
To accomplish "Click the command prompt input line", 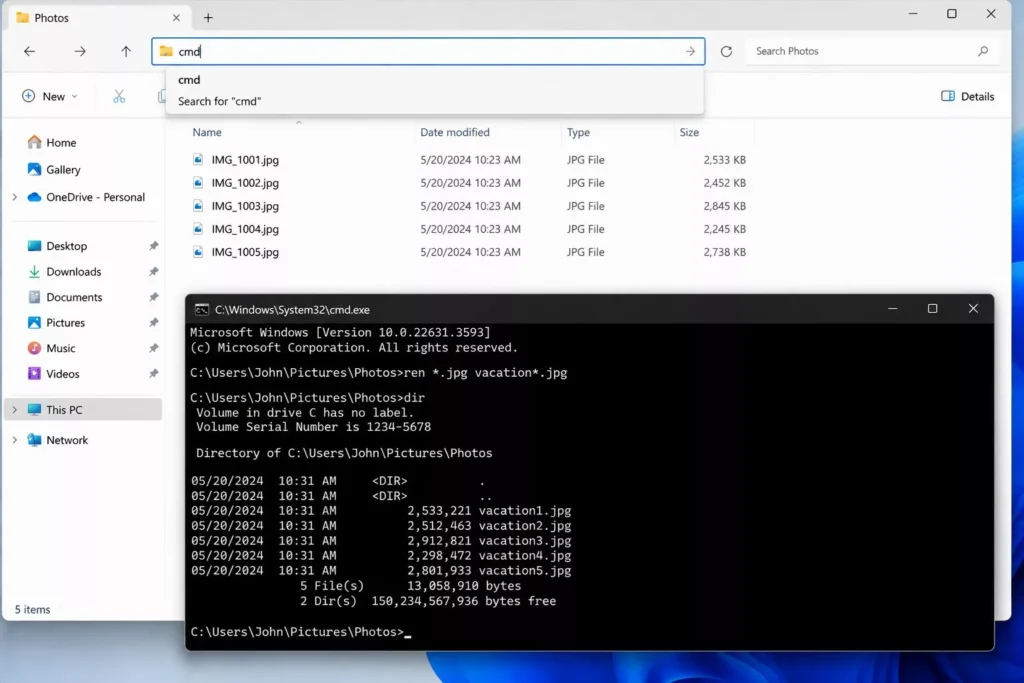I will (x=301, y=632).
